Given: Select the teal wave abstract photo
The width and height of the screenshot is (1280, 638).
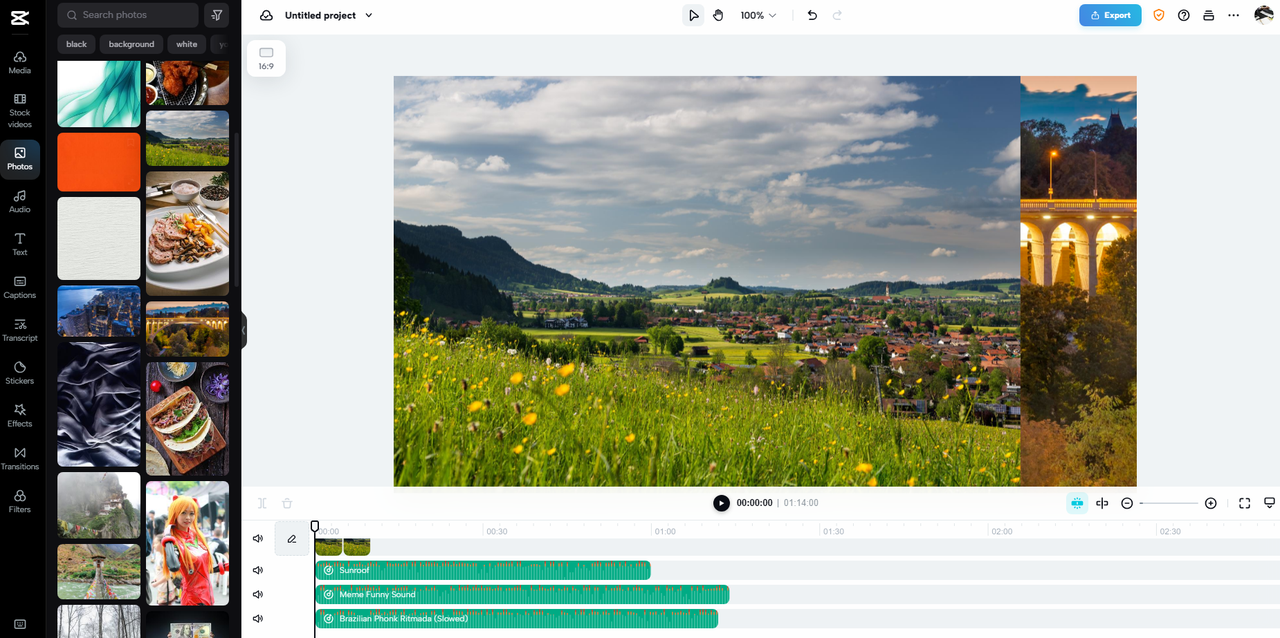Looking at the screenshot, I should [x=99, y=94].
